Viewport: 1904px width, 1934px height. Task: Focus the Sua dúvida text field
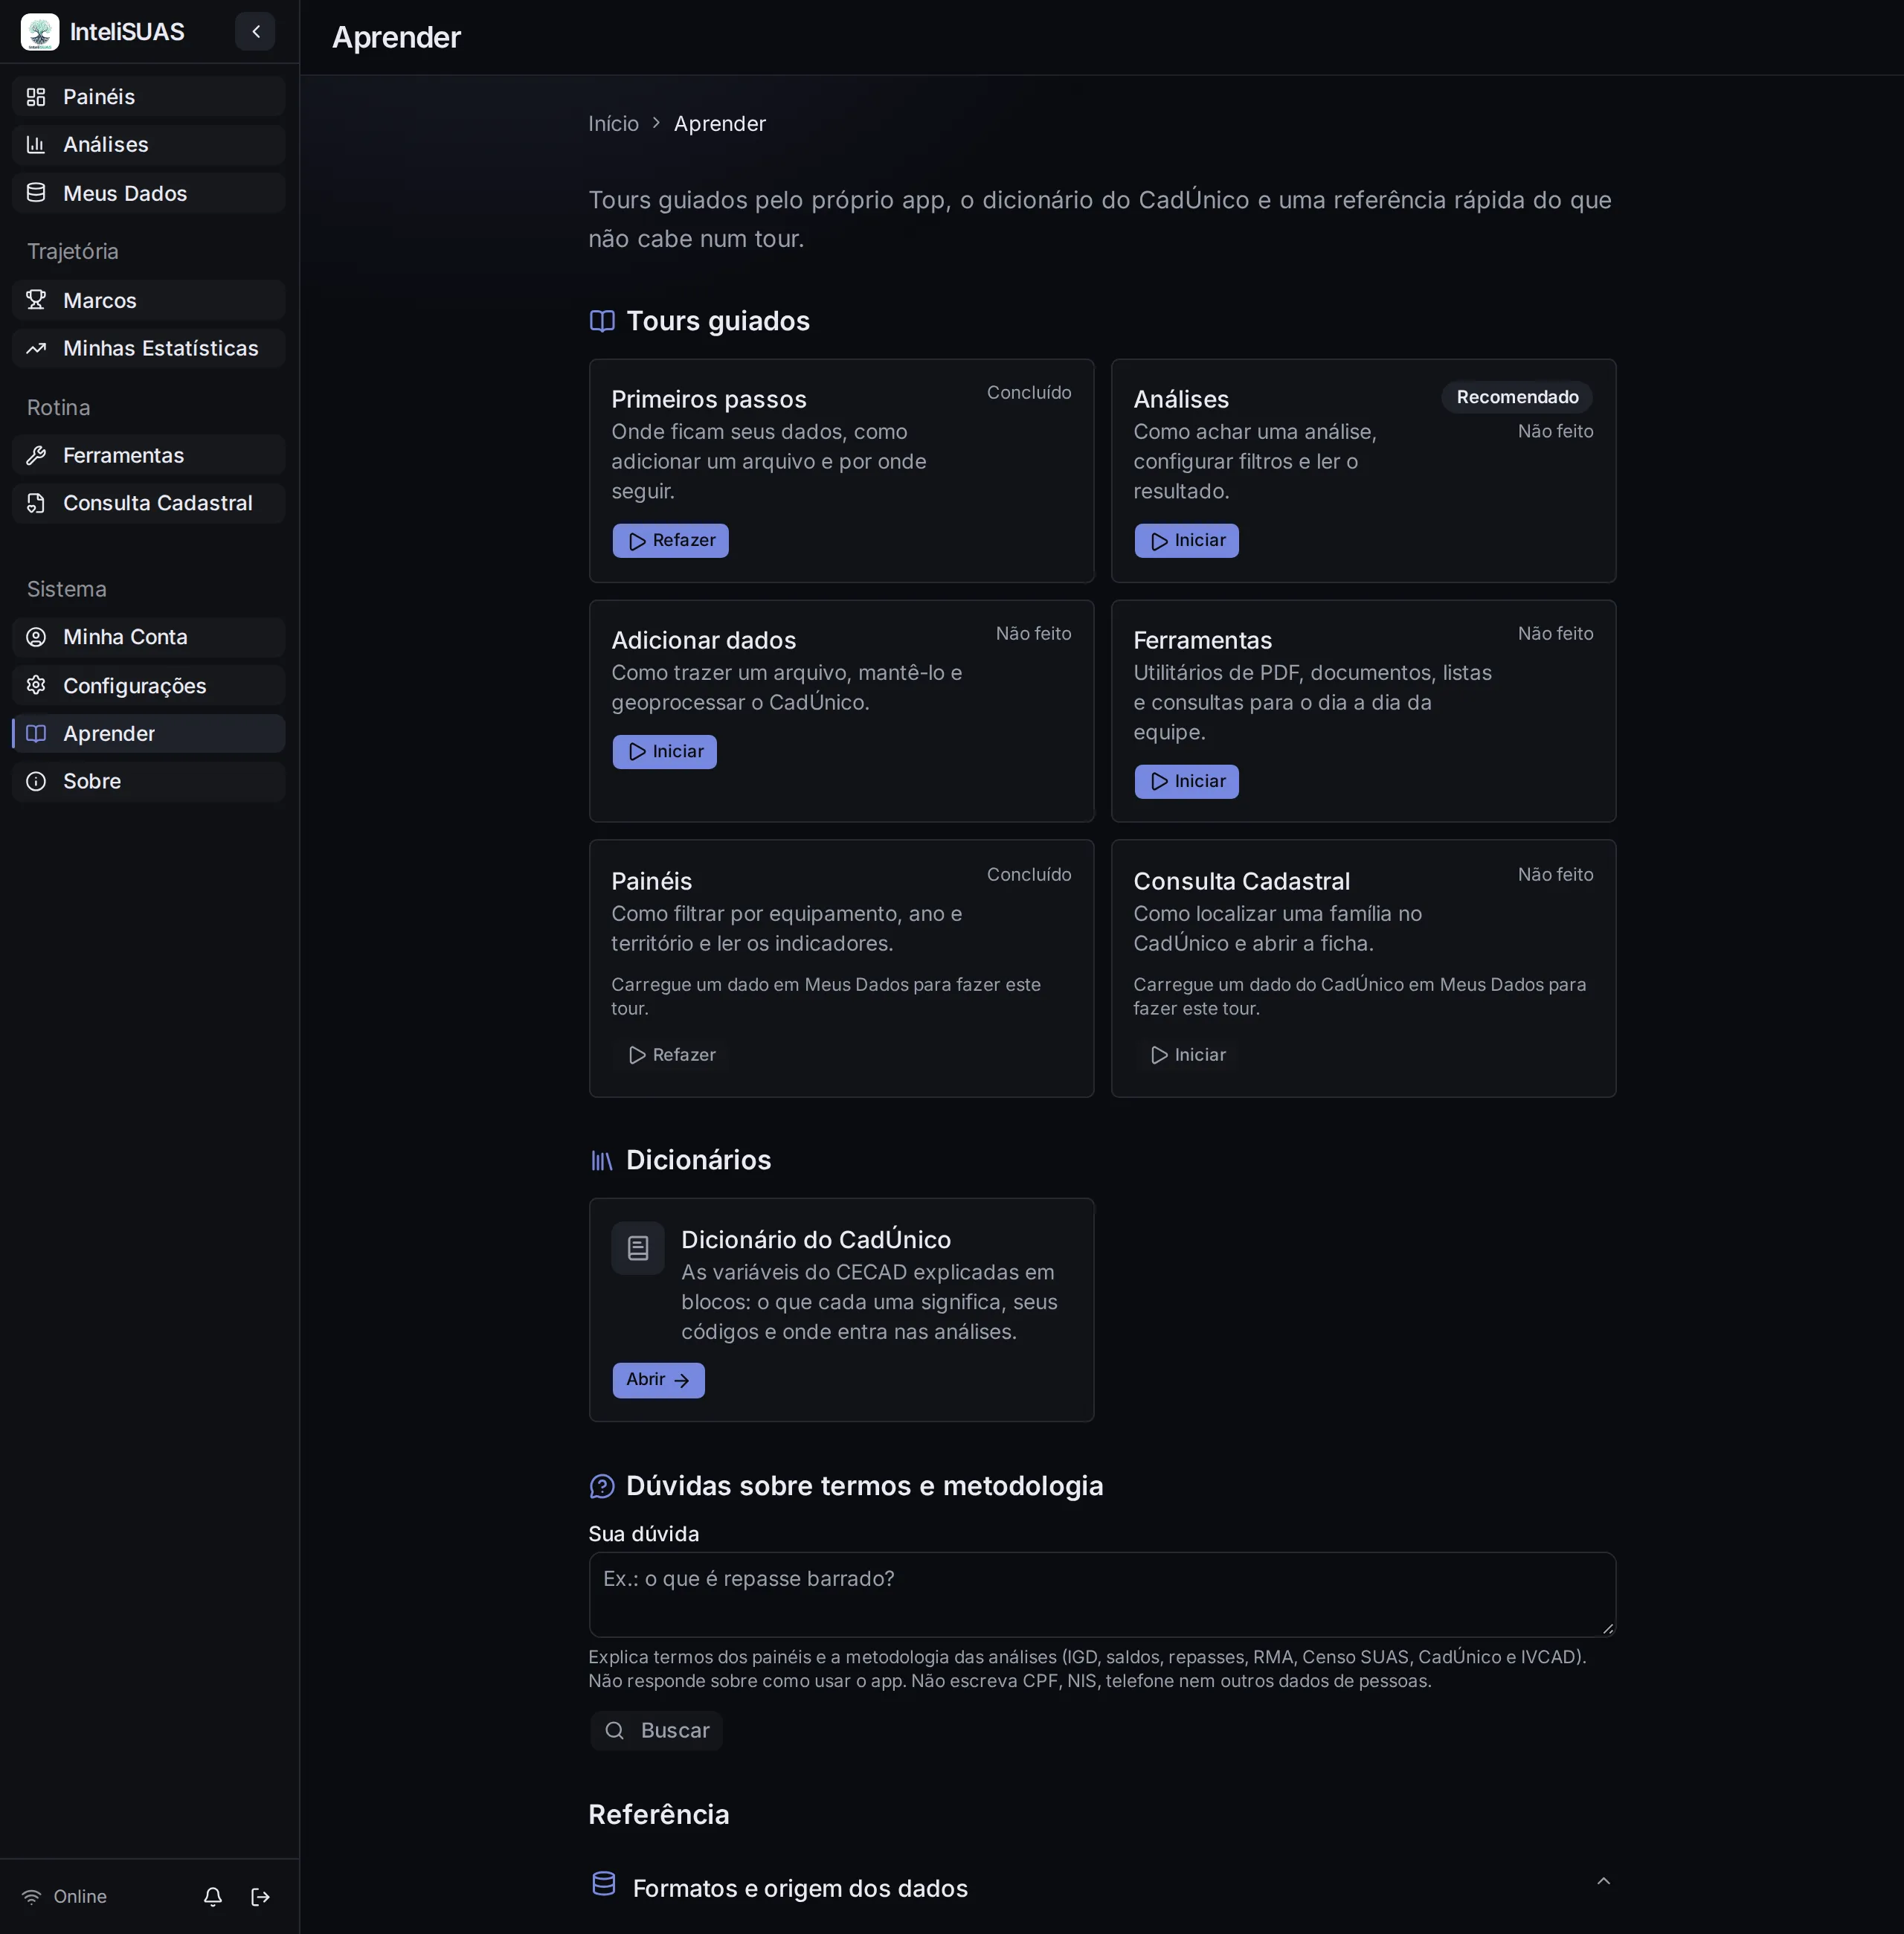click(x=1102, y=1594)
